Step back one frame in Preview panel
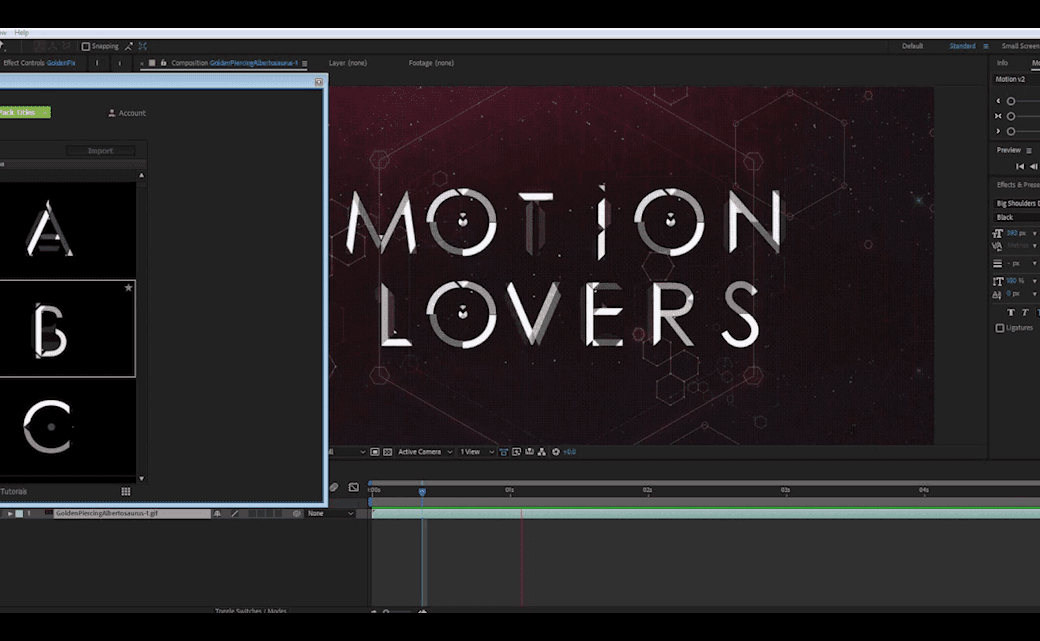1040x641 pixels. tap(1033, 167)
